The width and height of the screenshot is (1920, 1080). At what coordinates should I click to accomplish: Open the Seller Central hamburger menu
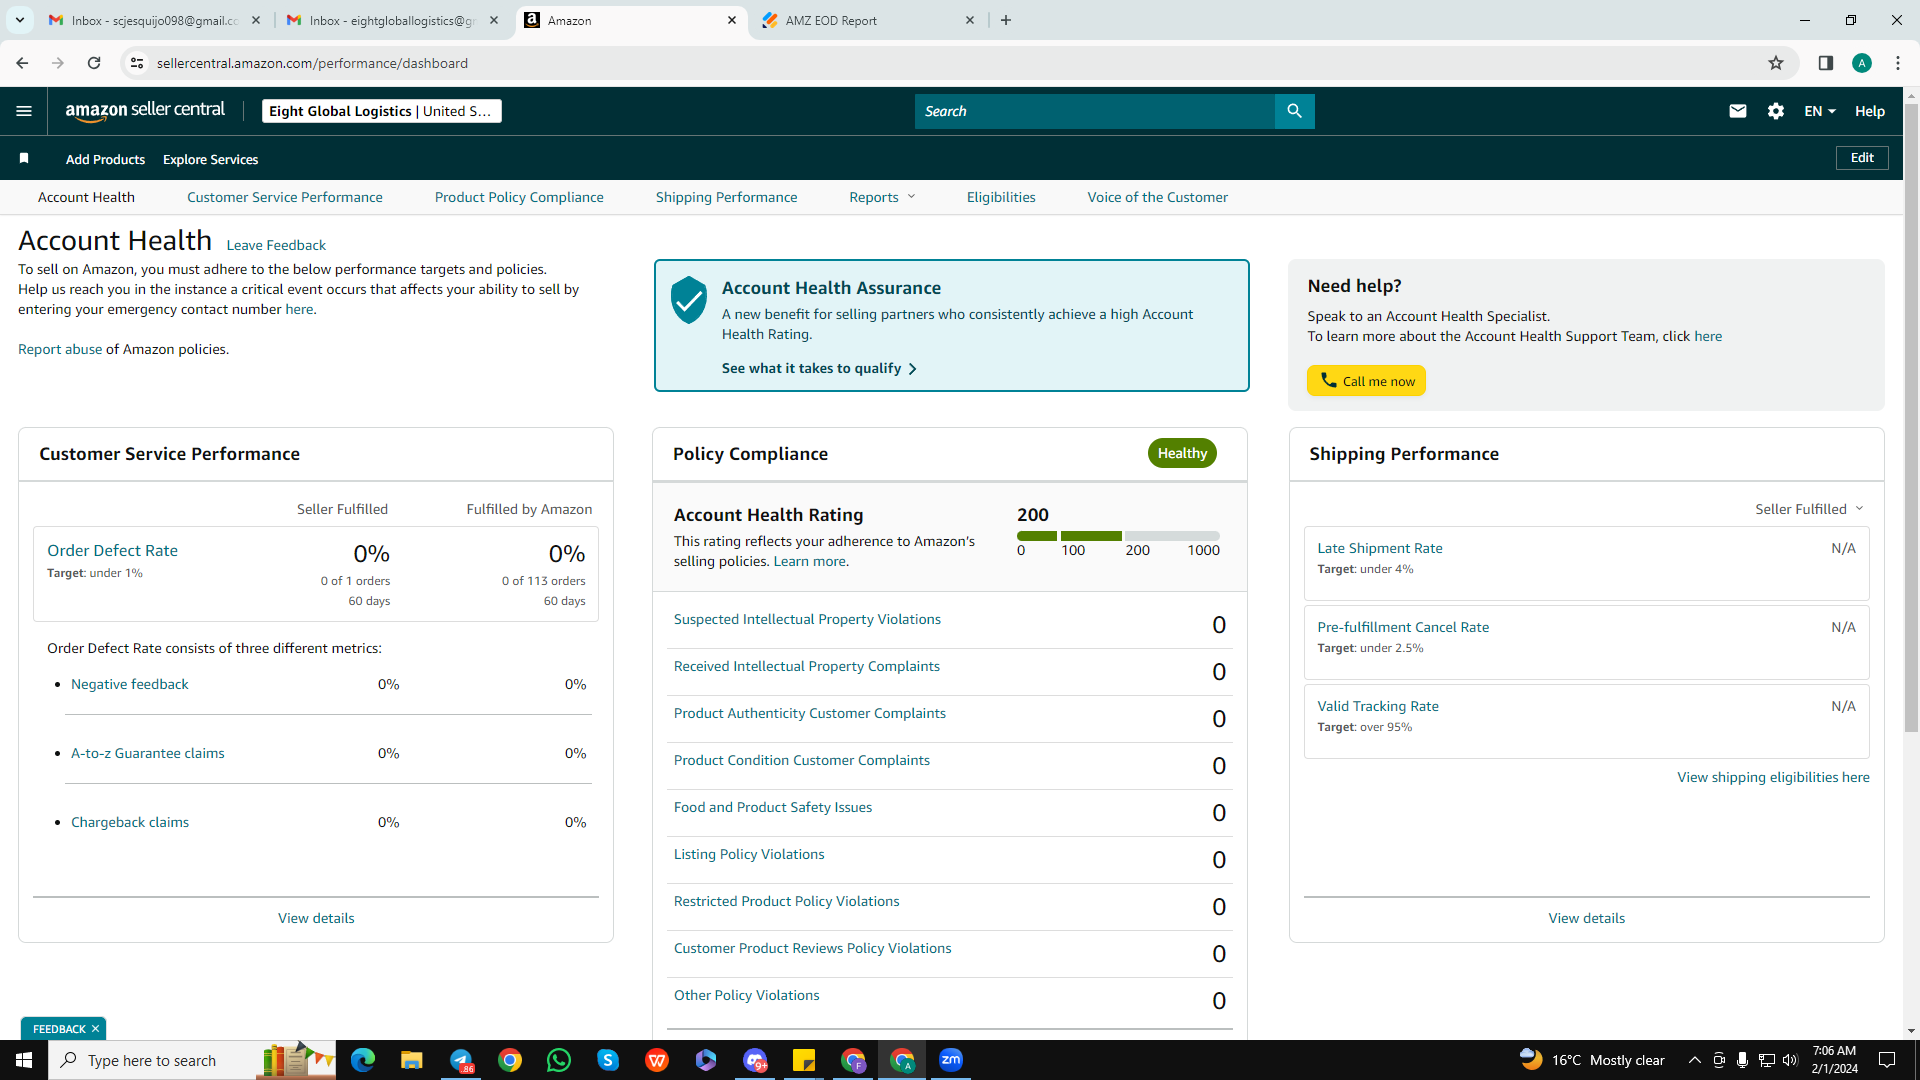(24, 111)
